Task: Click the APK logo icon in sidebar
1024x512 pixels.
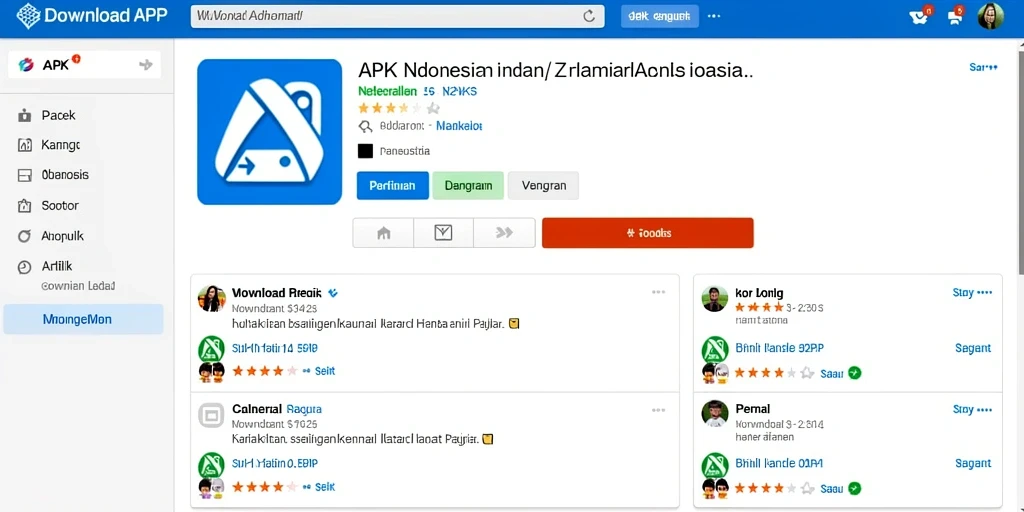Action: tap(26, 65)
